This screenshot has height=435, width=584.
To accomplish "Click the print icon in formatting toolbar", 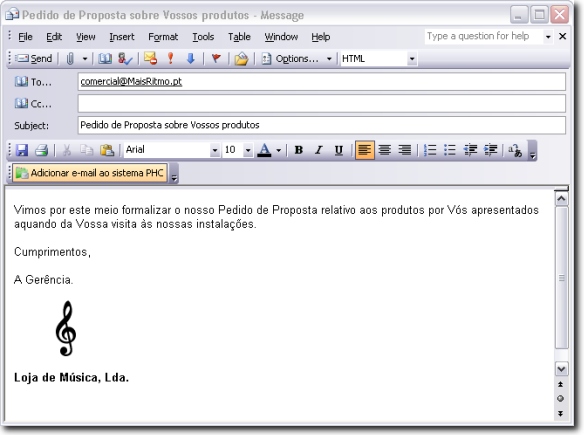I will coord(42,150).
